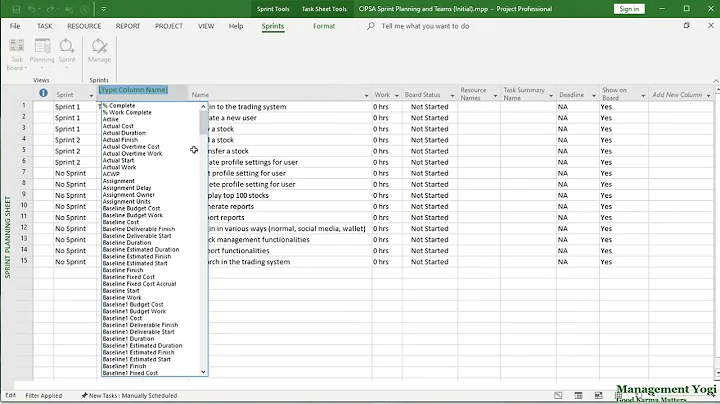Open the Name column filter dropdown
Viewport: 720px width, 404px height.
(x=366, y=95)
